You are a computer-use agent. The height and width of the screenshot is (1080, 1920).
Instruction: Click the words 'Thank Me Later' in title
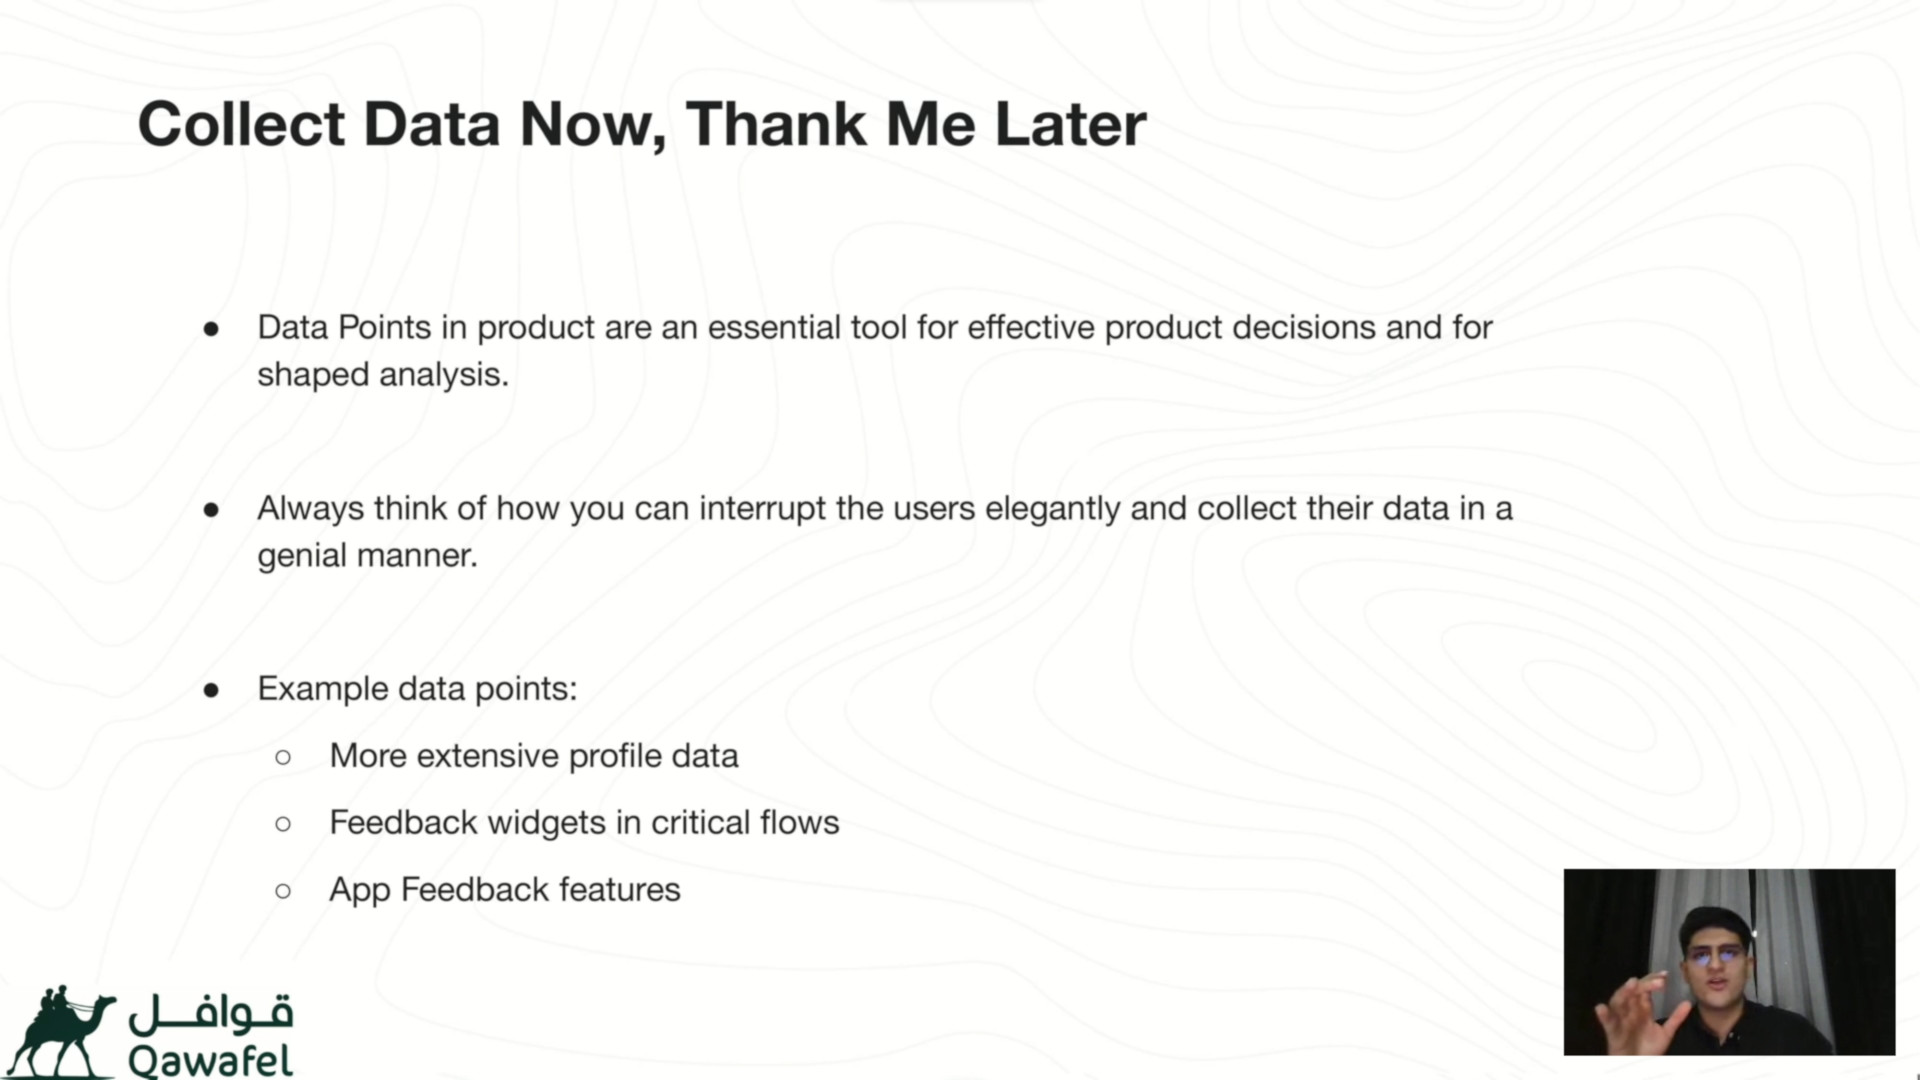916,125
